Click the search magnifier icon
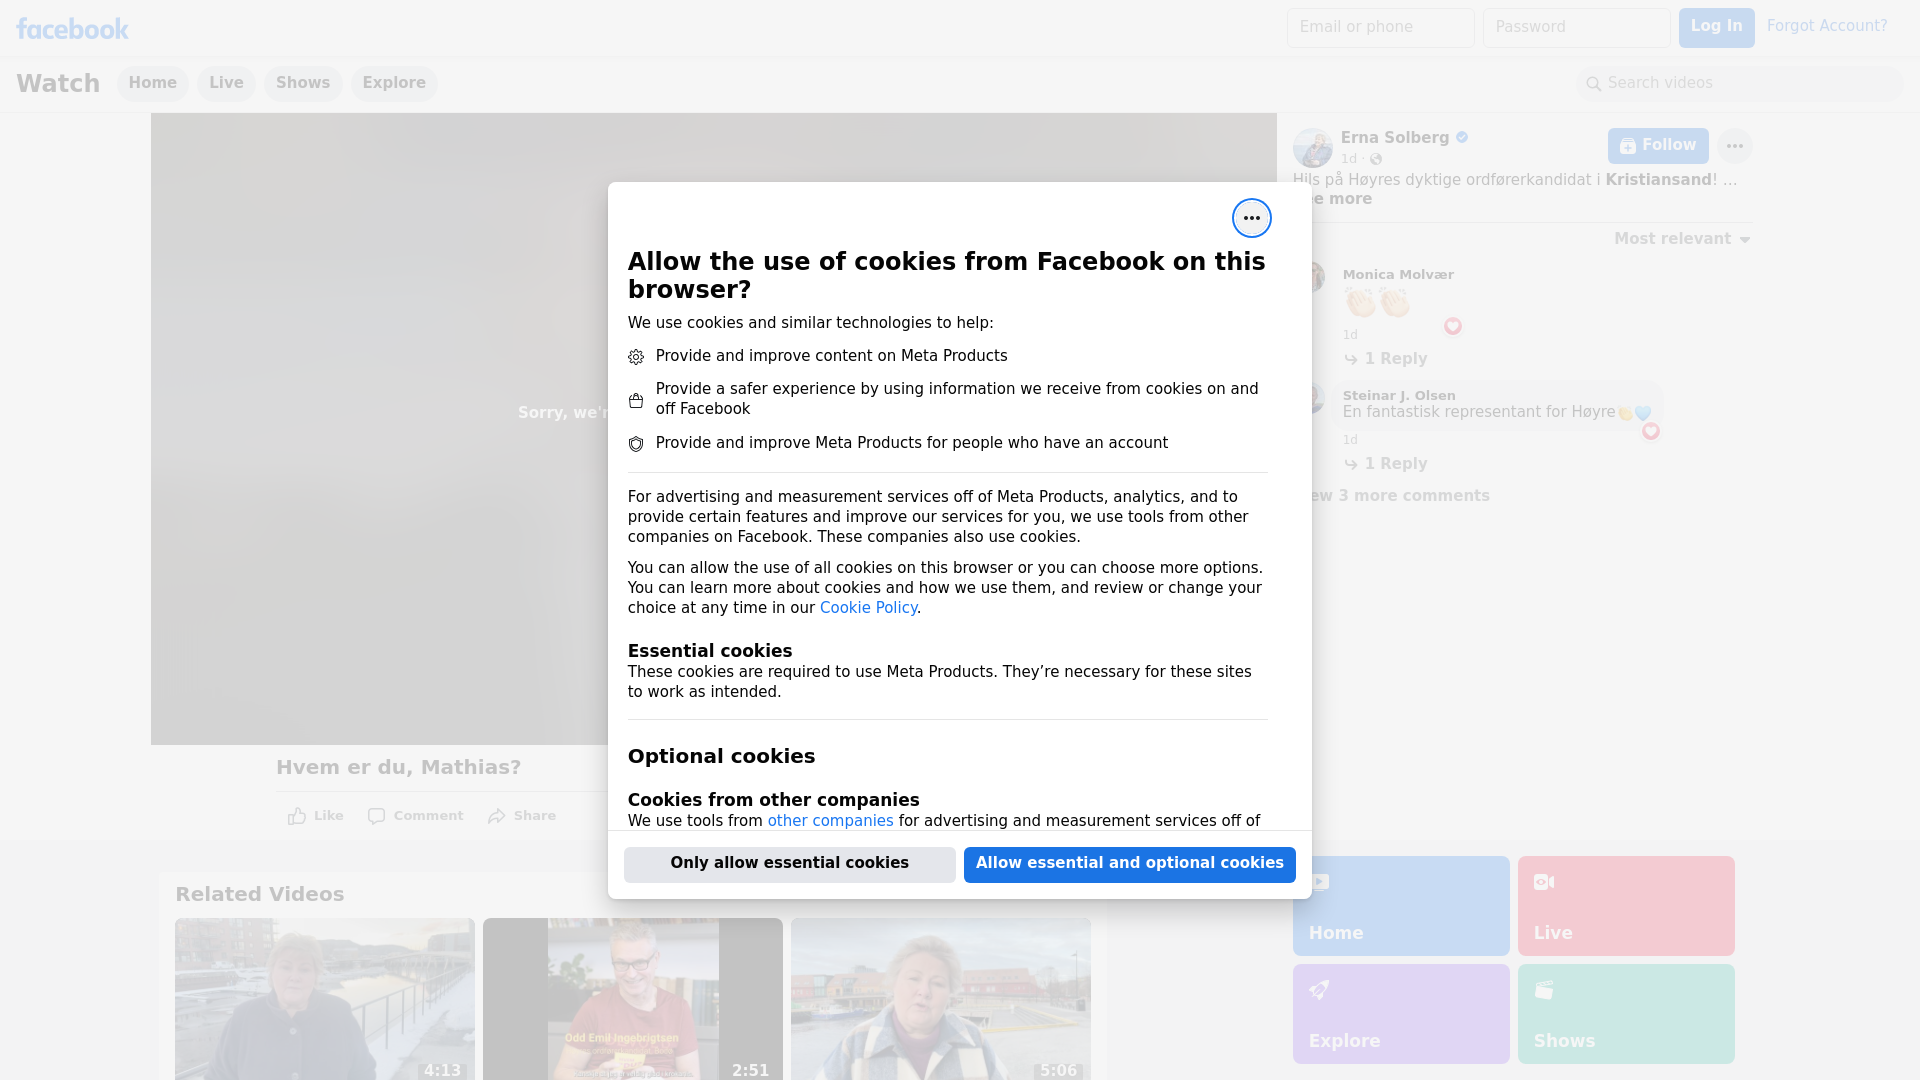The width and height of the screenshot is (1920, 1080). (x=1594, y=84)
